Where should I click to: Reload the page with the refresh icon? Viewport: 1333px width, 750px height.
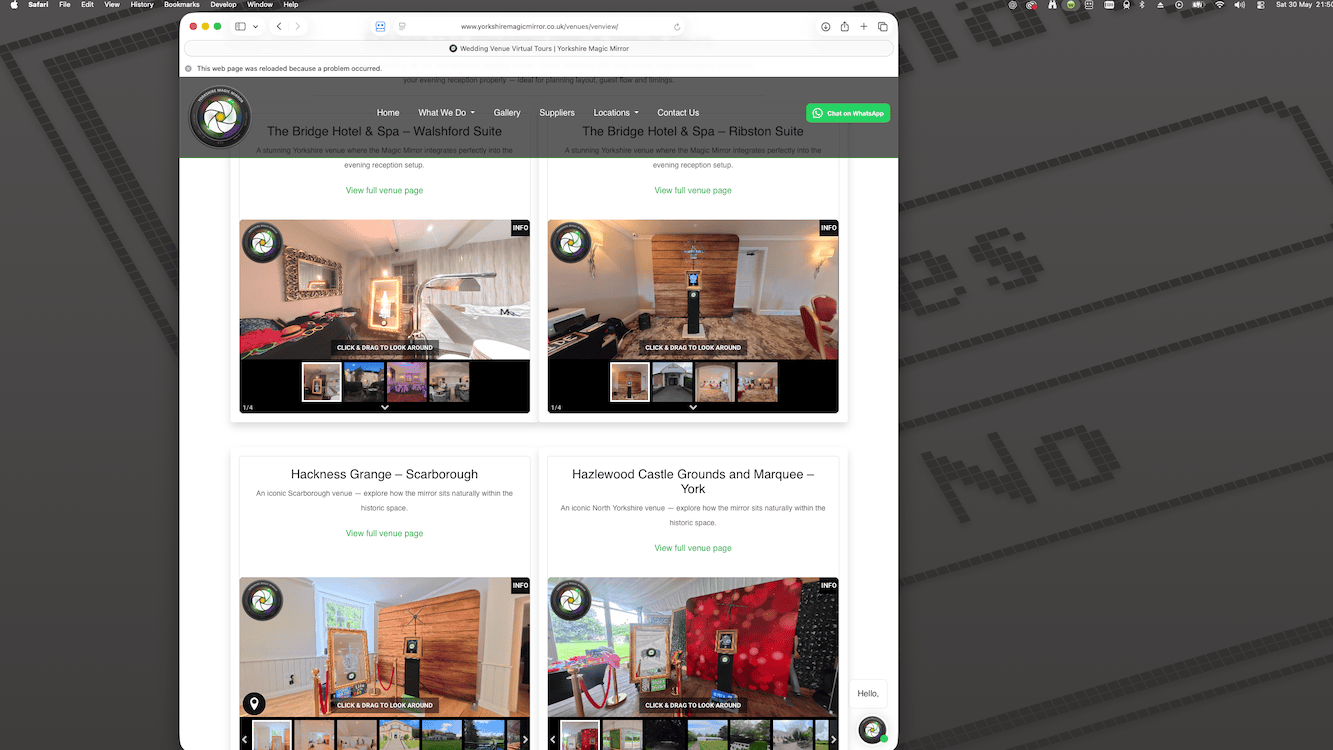677,27
